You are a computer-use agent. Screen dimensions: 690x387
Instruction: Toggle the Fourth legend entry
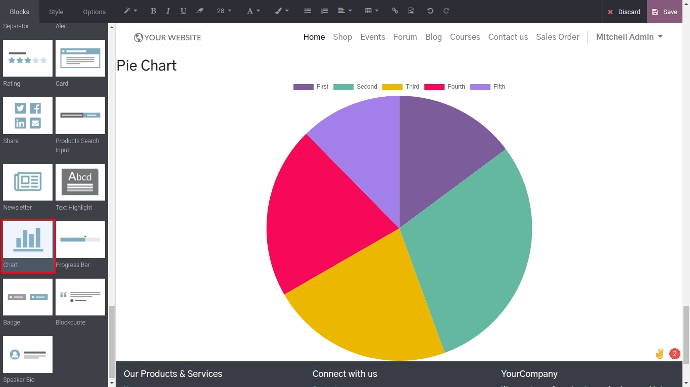coord(444,87)
